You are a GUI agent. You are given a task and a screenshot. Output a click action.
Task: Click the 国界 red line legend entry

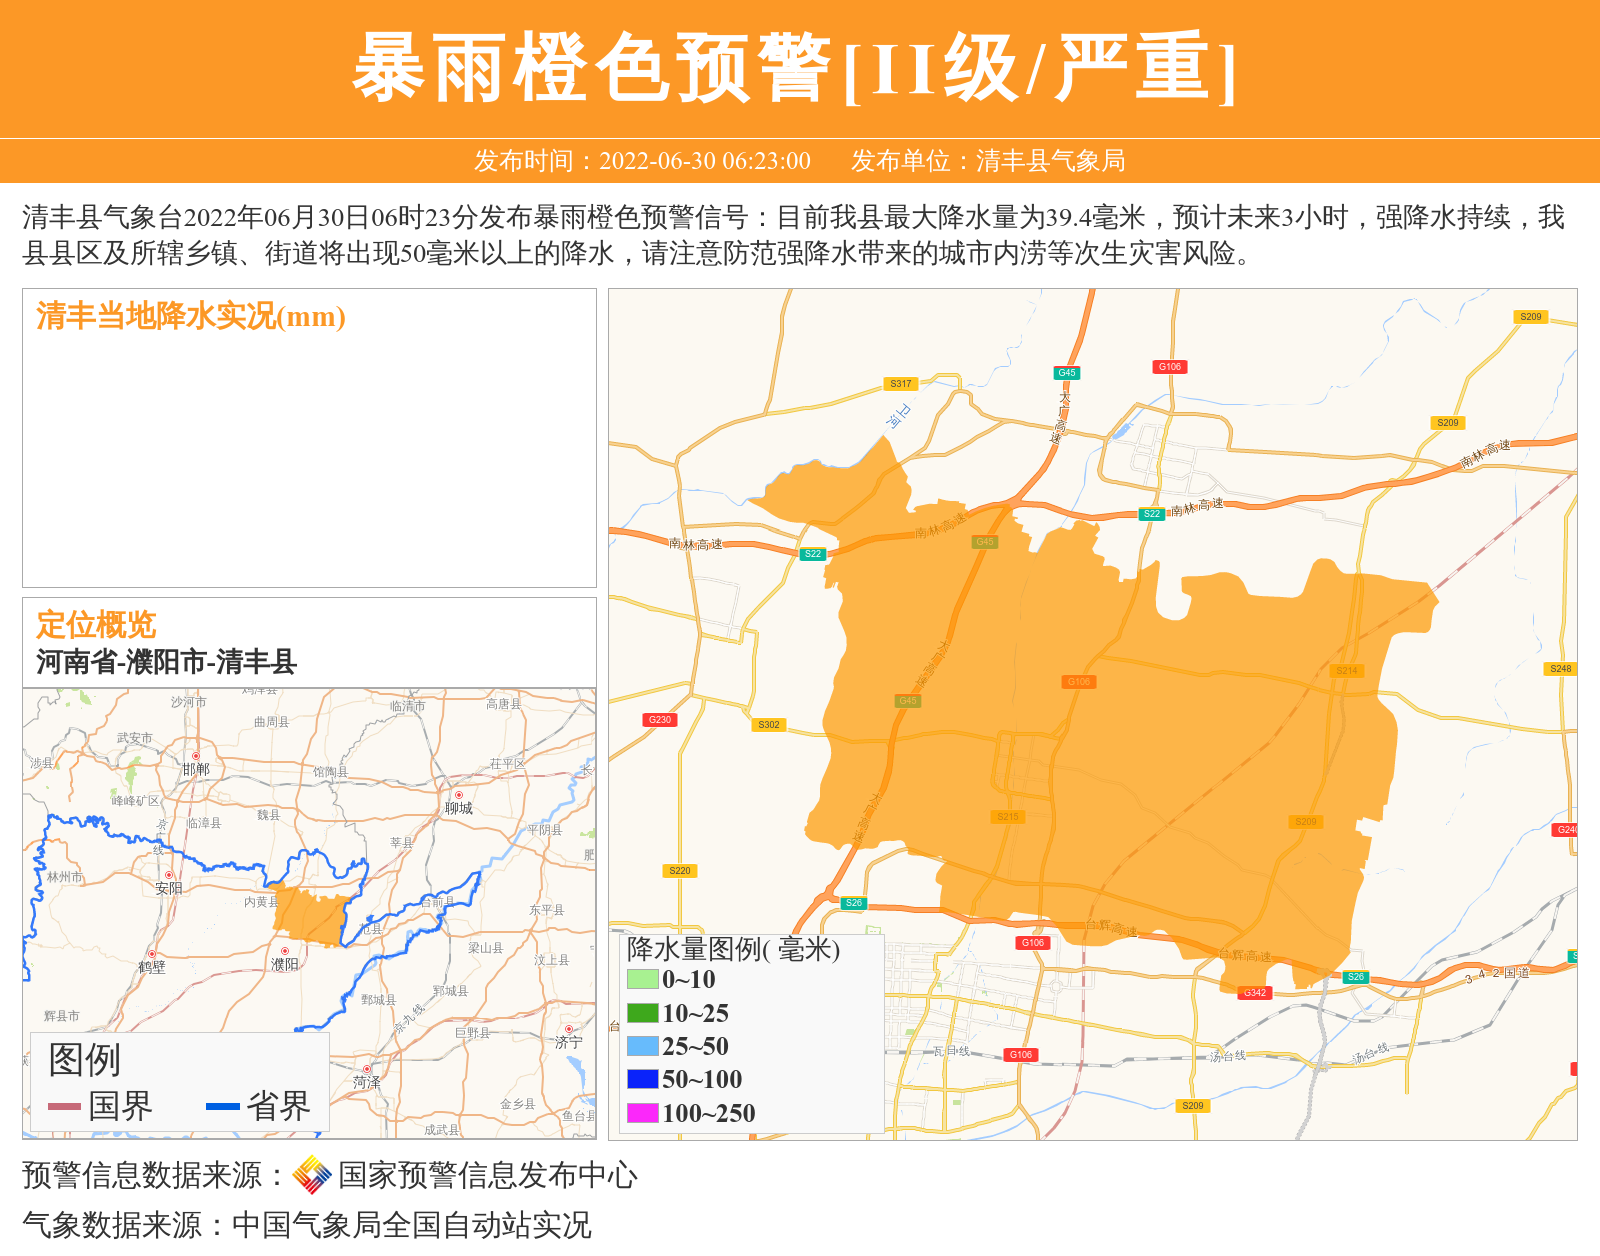100,1106
